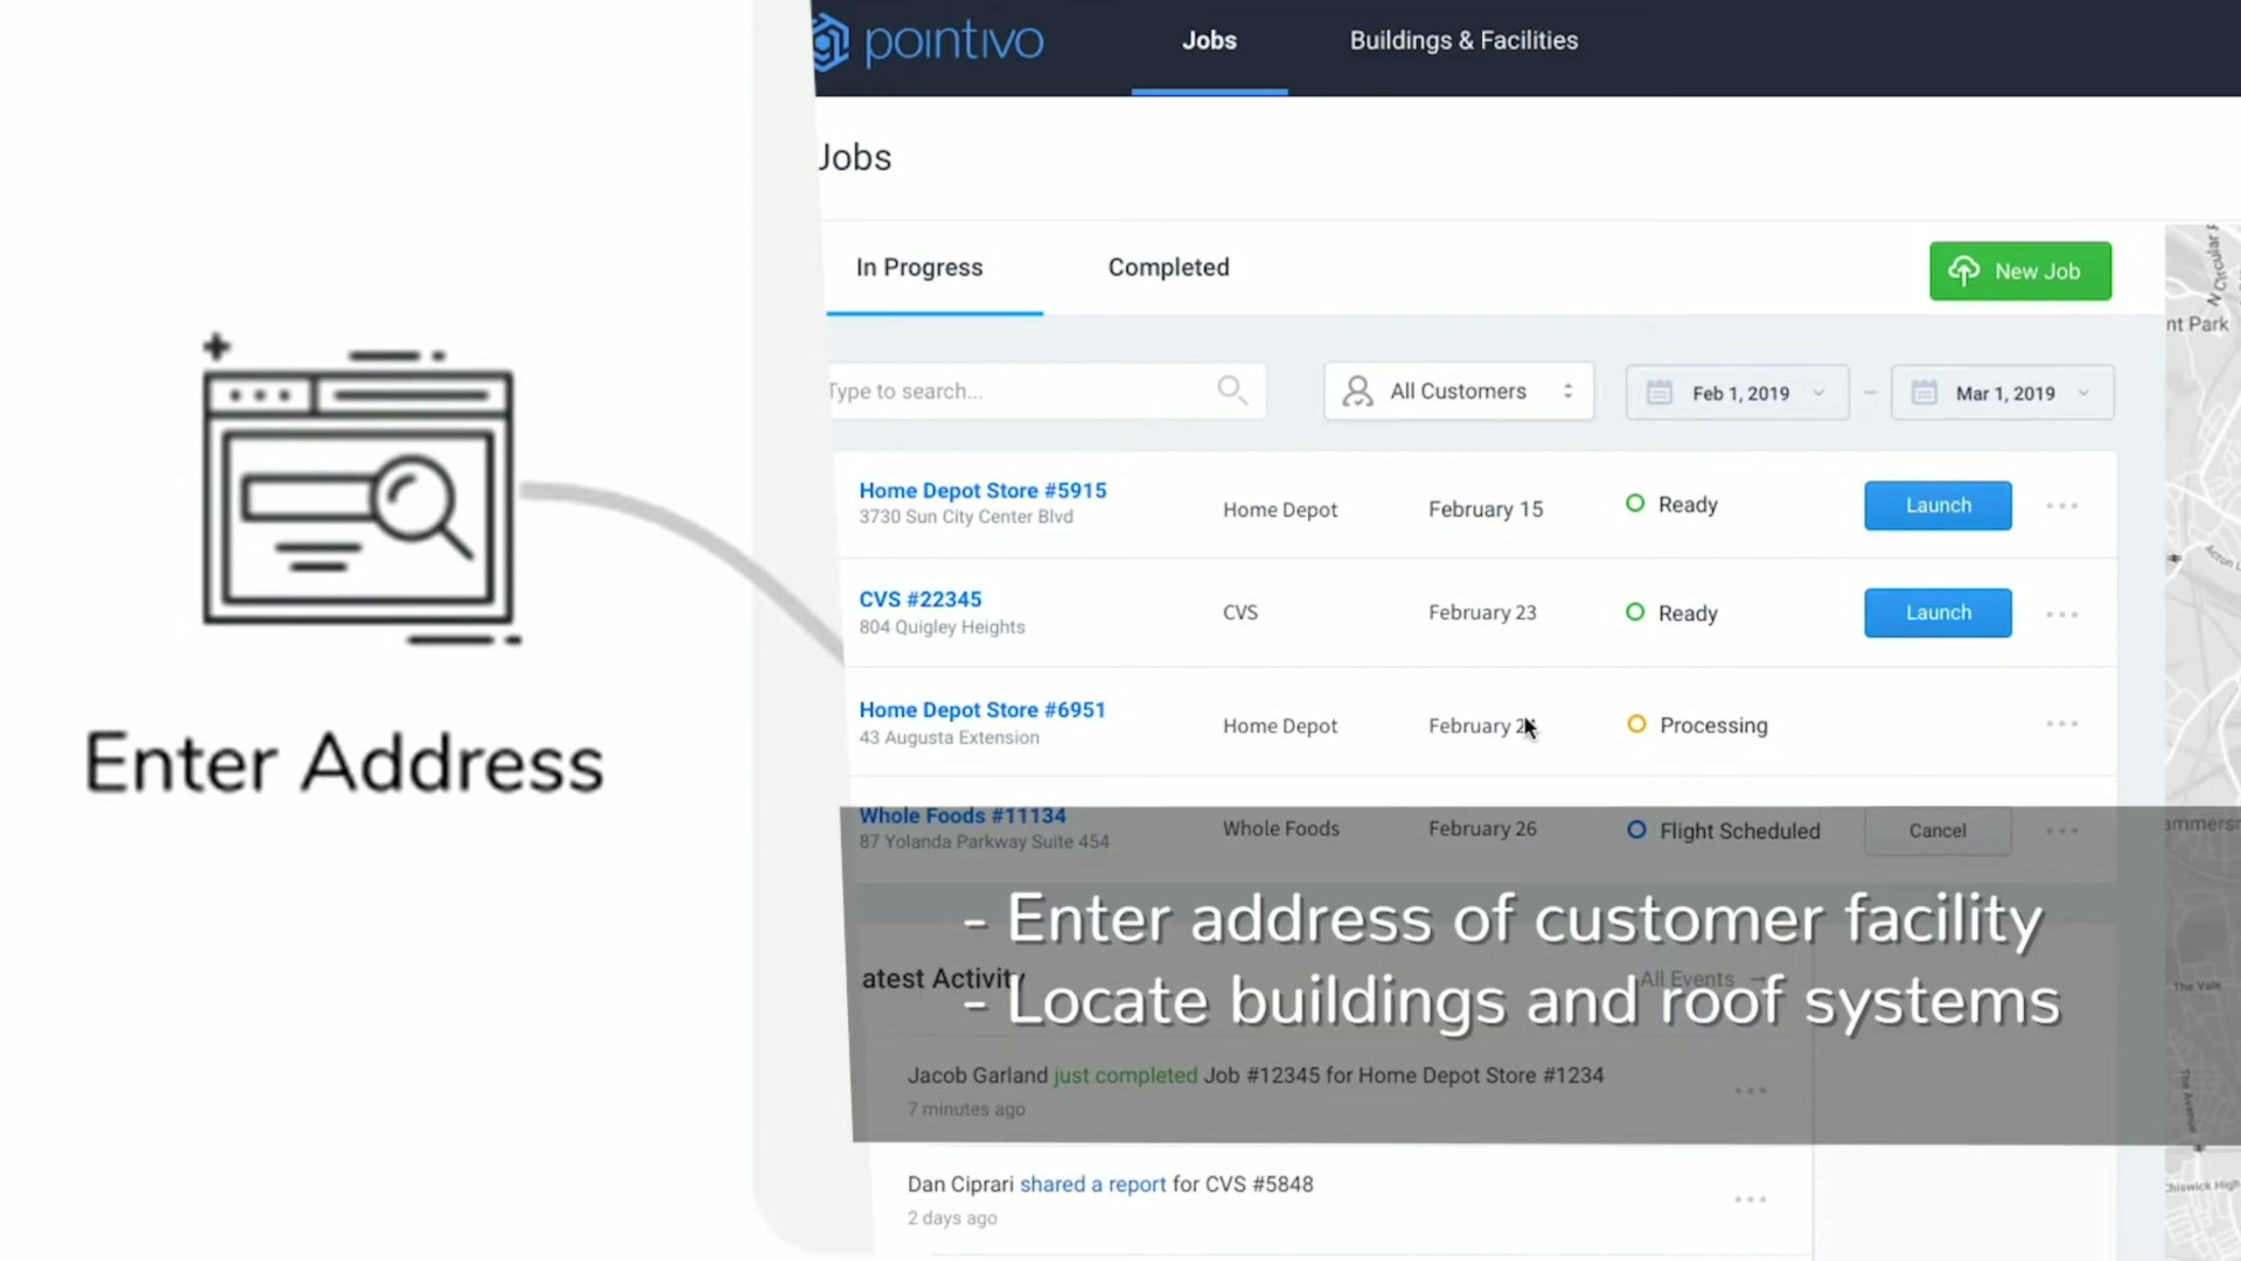Focus the Type to search field

click(x=1047, y=391)
